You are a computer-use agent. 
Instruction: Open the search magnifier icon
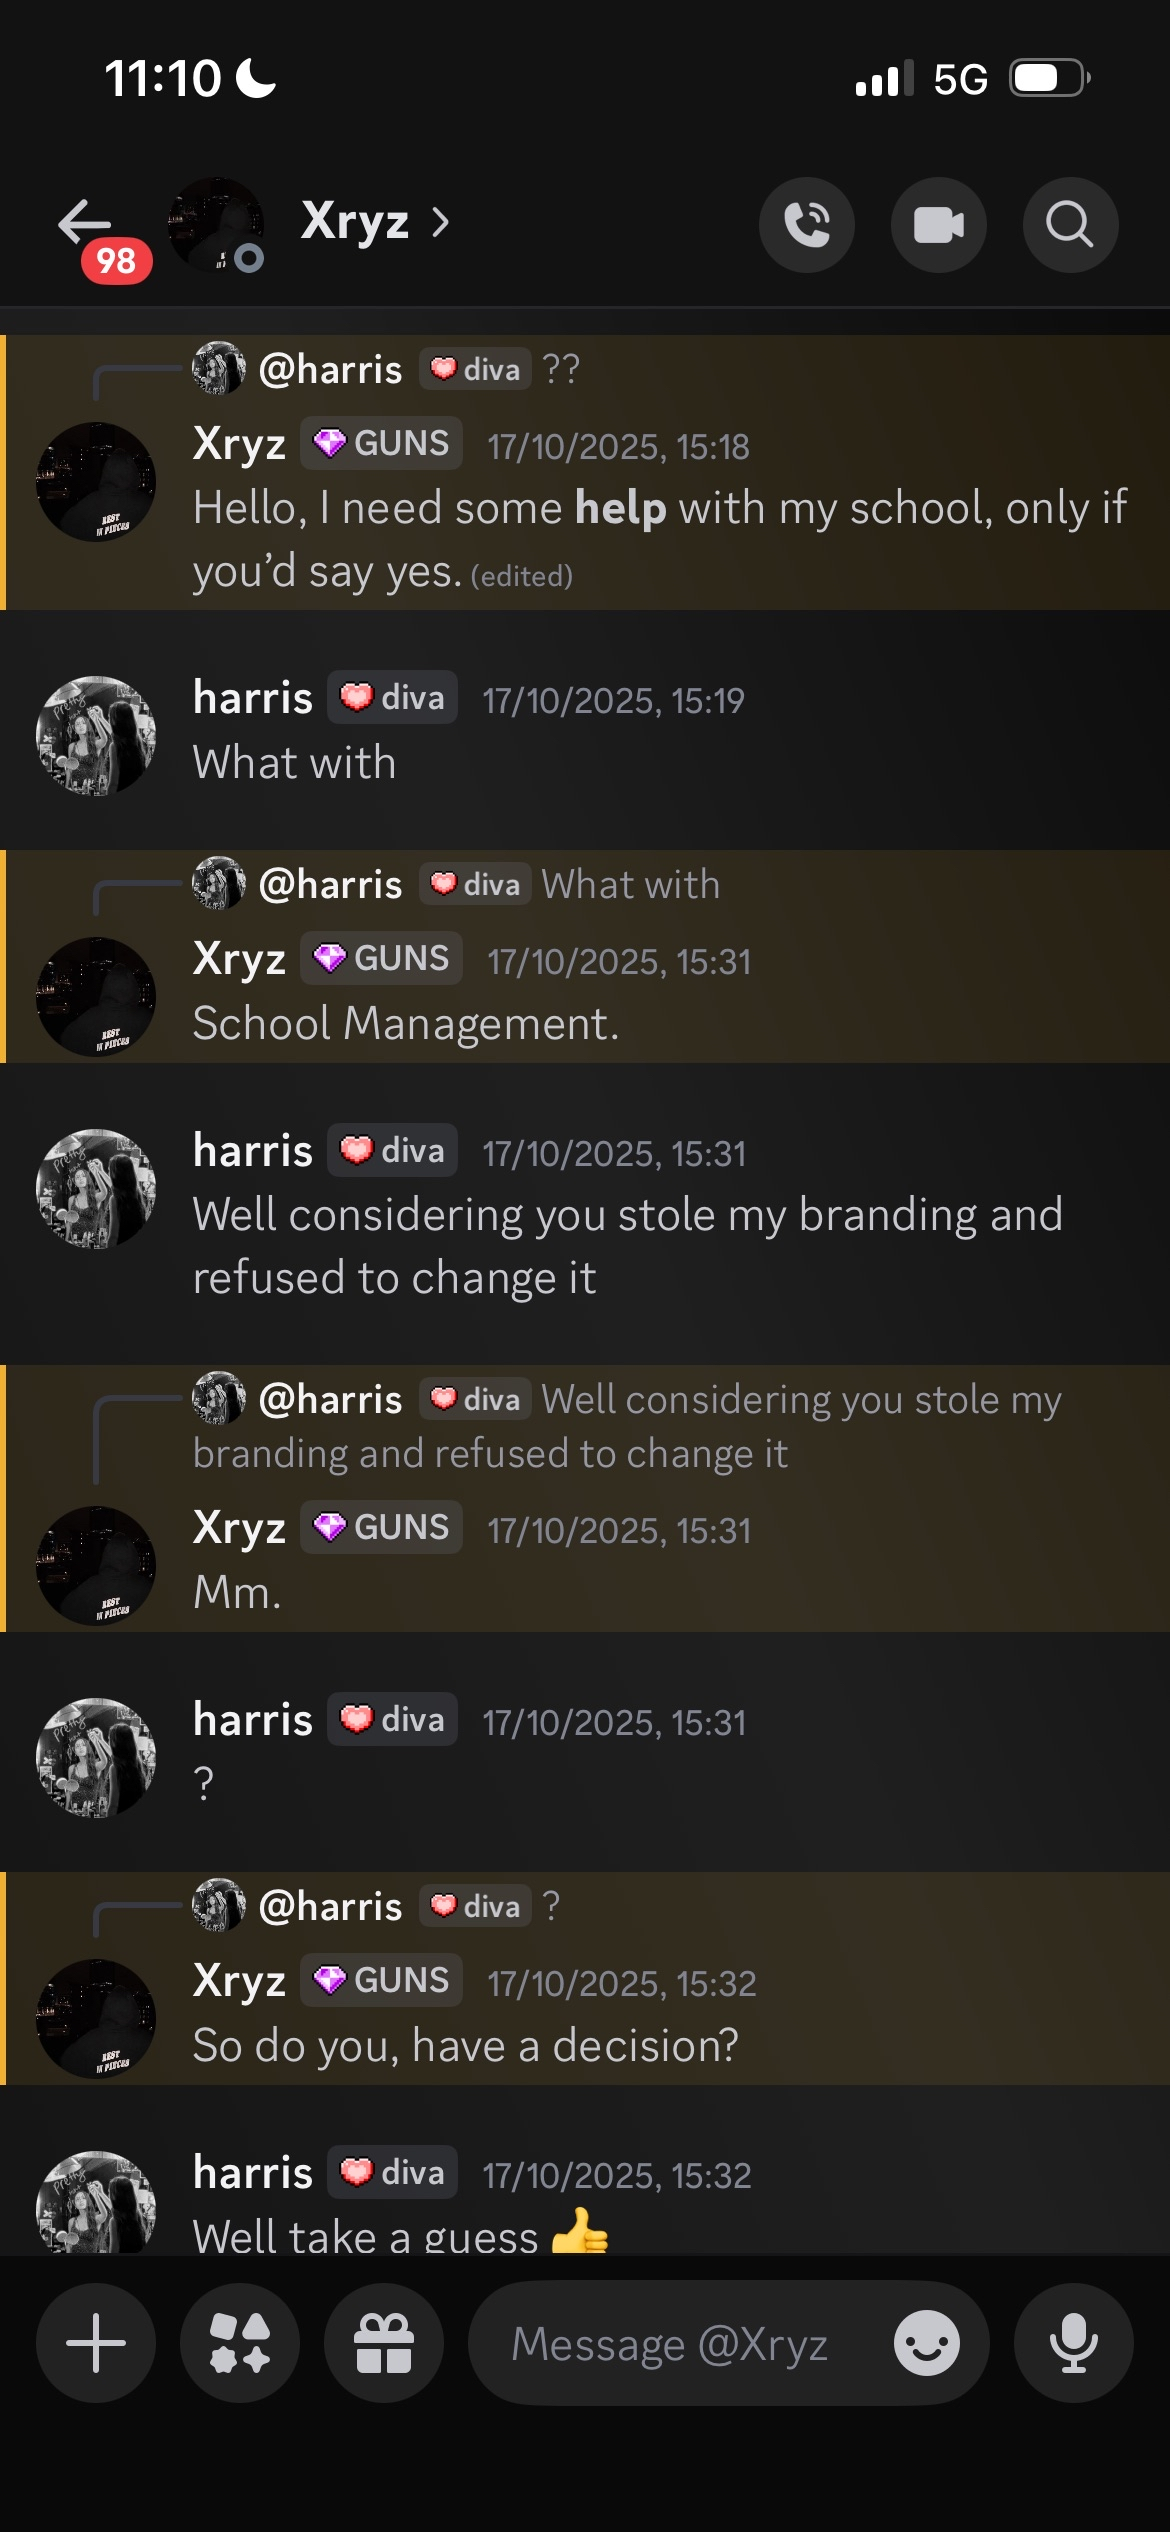[x=1069, y=225]
